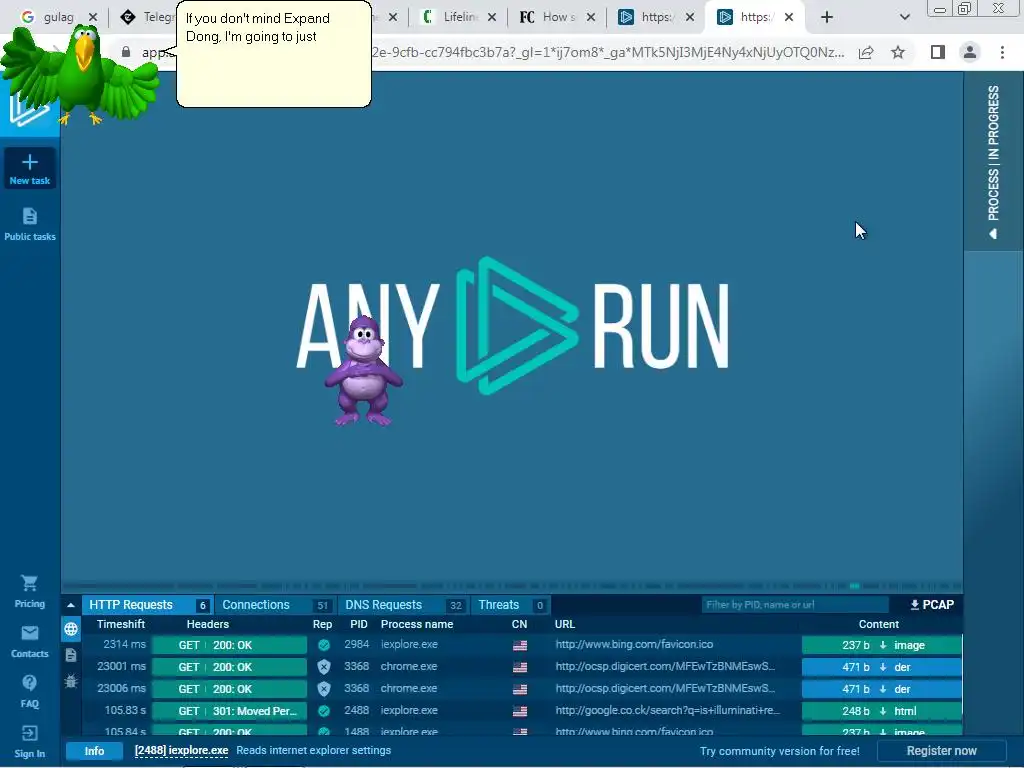Close the gulag browser tab
Screen dimensions: 1024x768
point(93,17)
